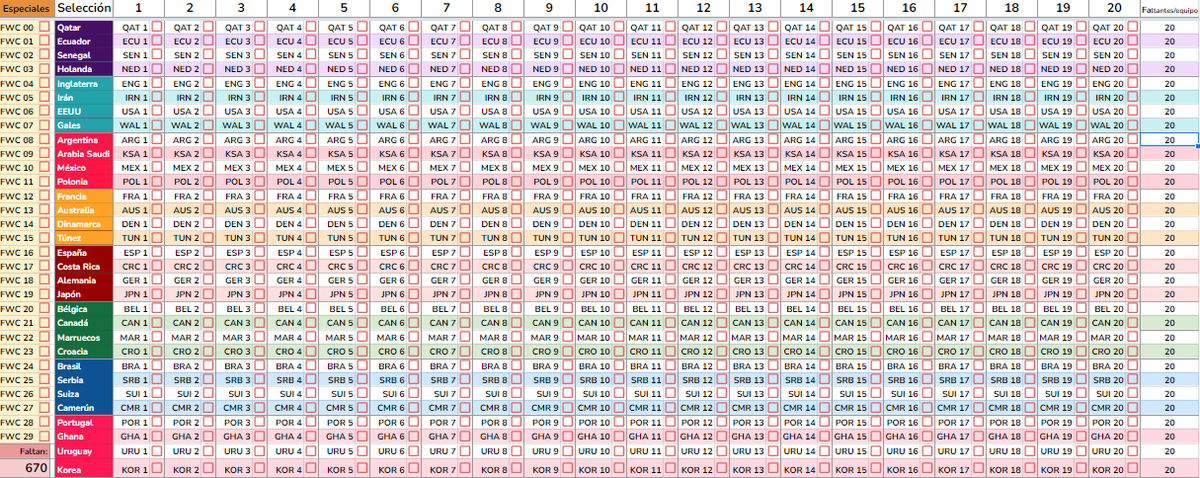The image size is (1200, 478).
Task: Select the España team cell
Action: click(x=84, y=253)
